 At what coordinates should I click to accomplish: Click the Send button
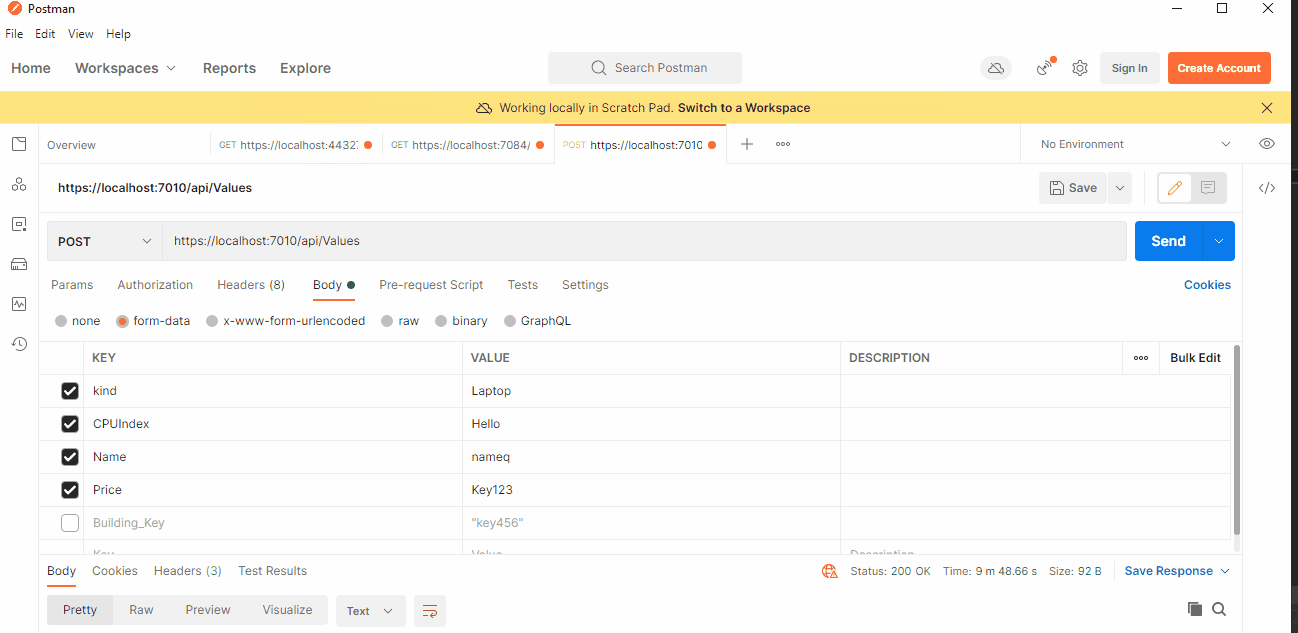coord(1168,241)
